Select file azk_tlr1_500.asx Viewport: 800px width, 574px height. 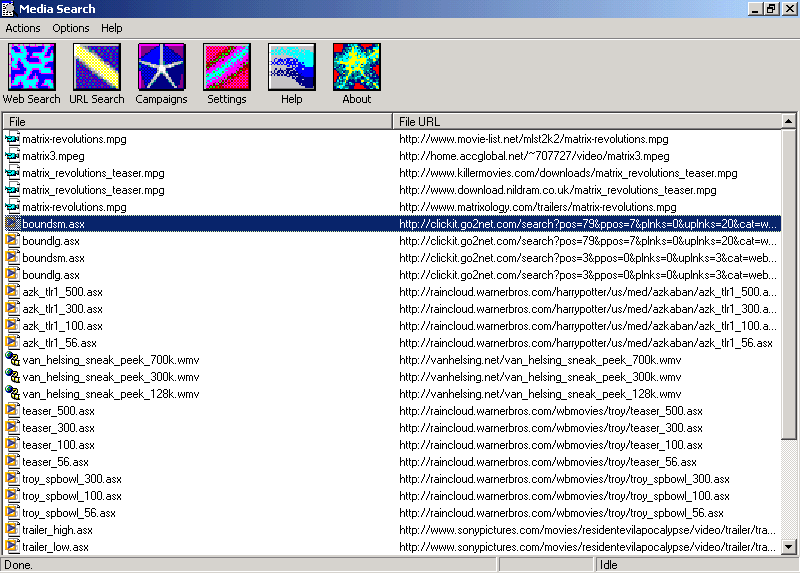coord(62,292)
